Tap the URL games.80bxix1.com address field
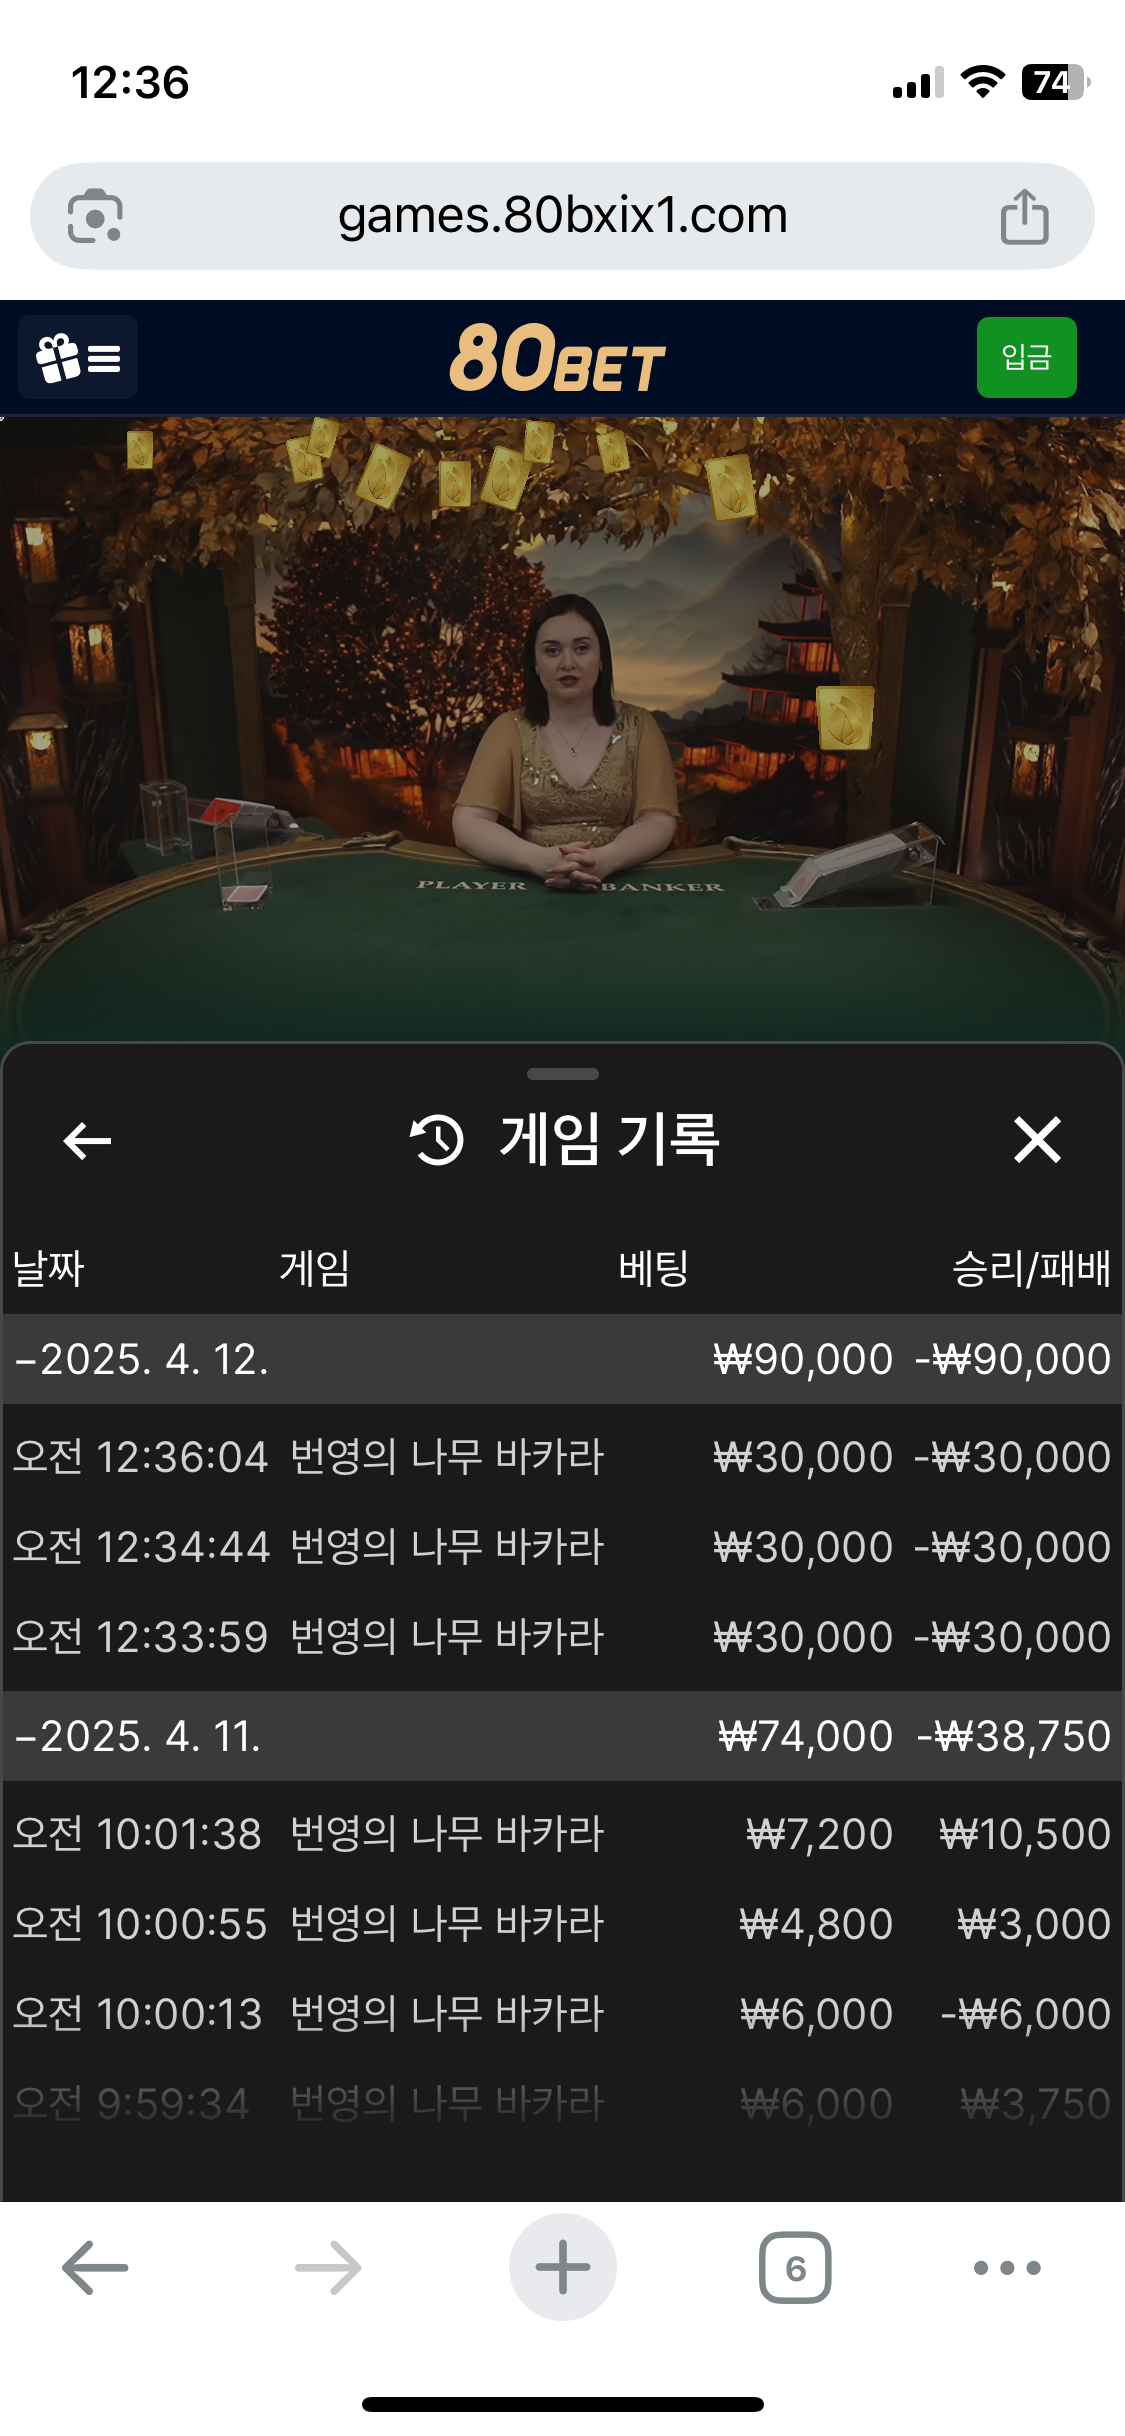The image size is (1125, 2436). pos(562,216)
